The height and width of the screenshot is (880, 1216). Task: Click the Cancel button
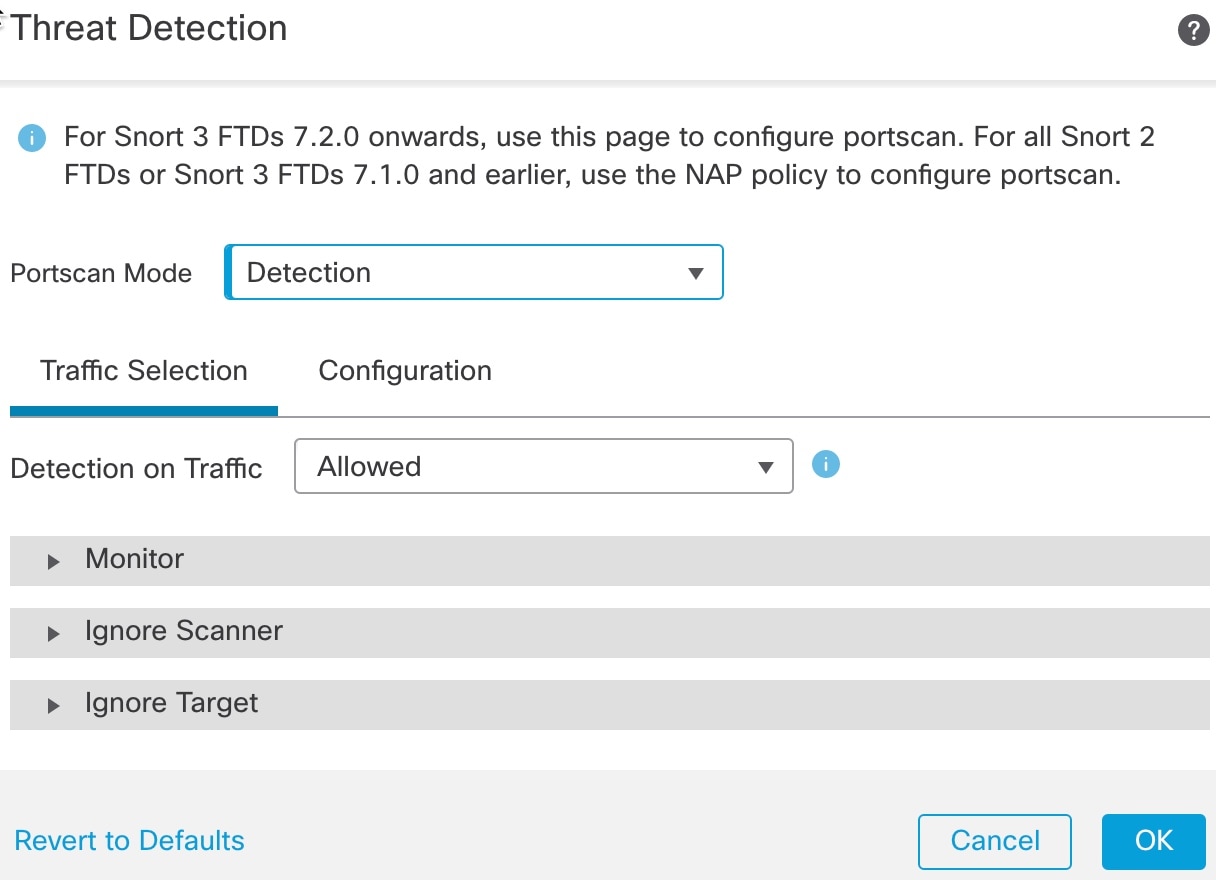coord(995,841)
